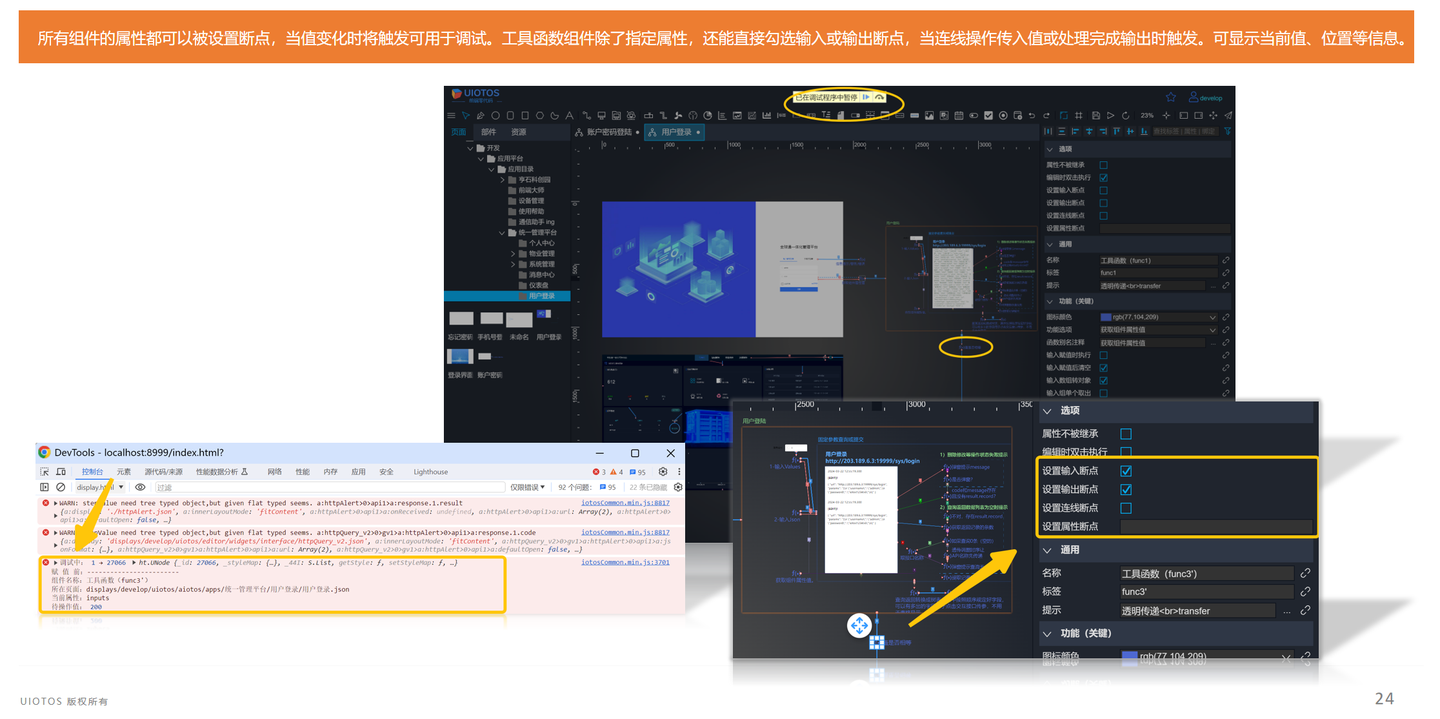Click 设置属性断点 field in enlarged panel
This screenshot has height=719, width=1440.
pyautogui.click(x=1216, y=527)
